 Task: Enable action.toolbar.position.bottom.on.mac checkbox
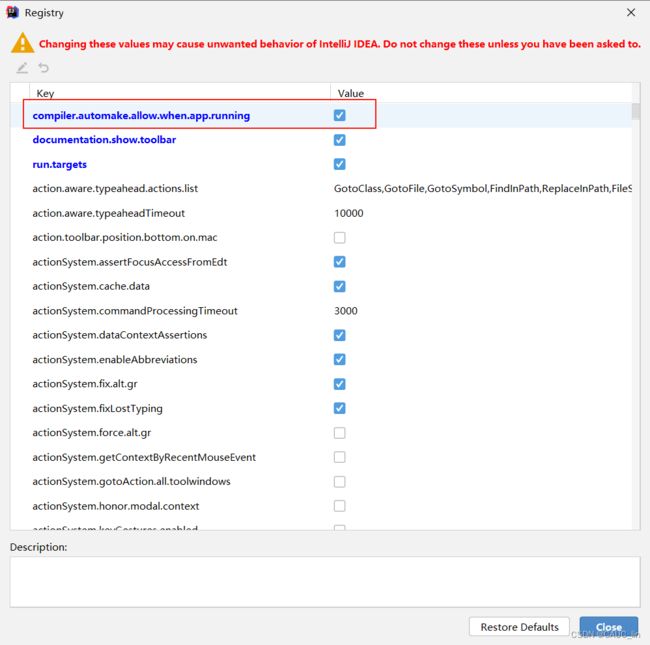point(340,238)
